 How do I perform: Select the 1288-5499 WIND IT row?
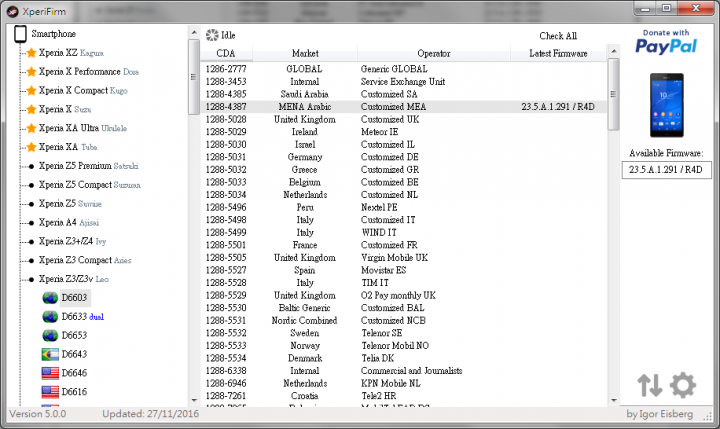(x=404, y=232)
